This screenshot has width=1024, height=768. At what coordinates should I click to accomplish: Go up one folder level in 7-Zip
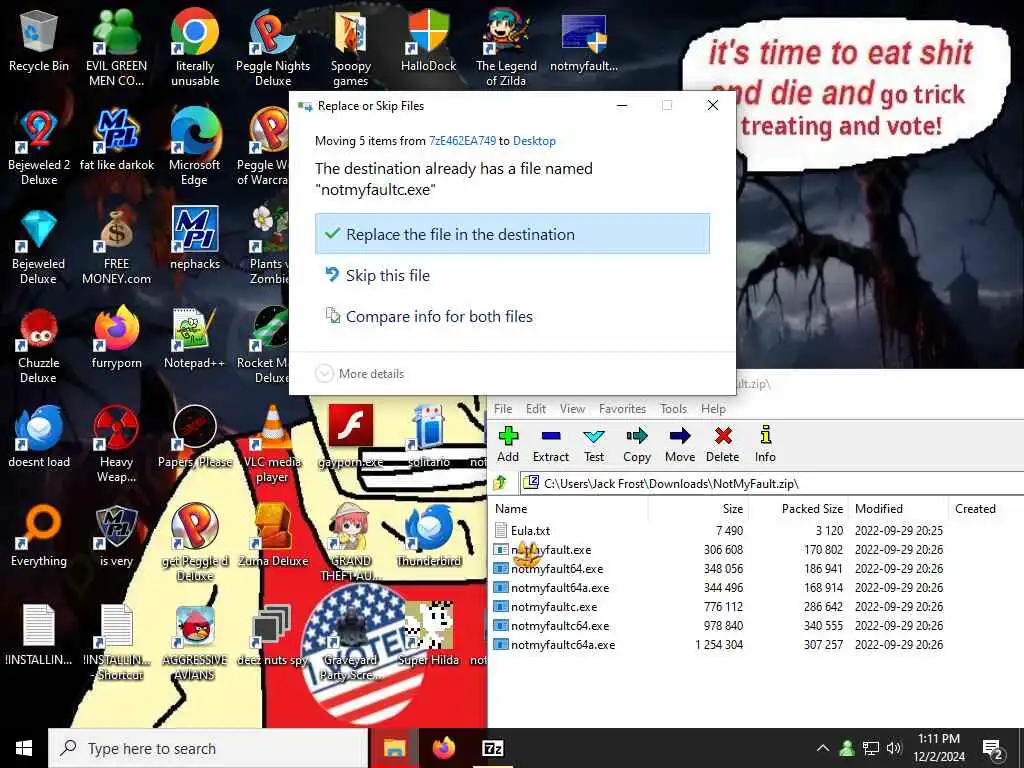pos(500,483)
